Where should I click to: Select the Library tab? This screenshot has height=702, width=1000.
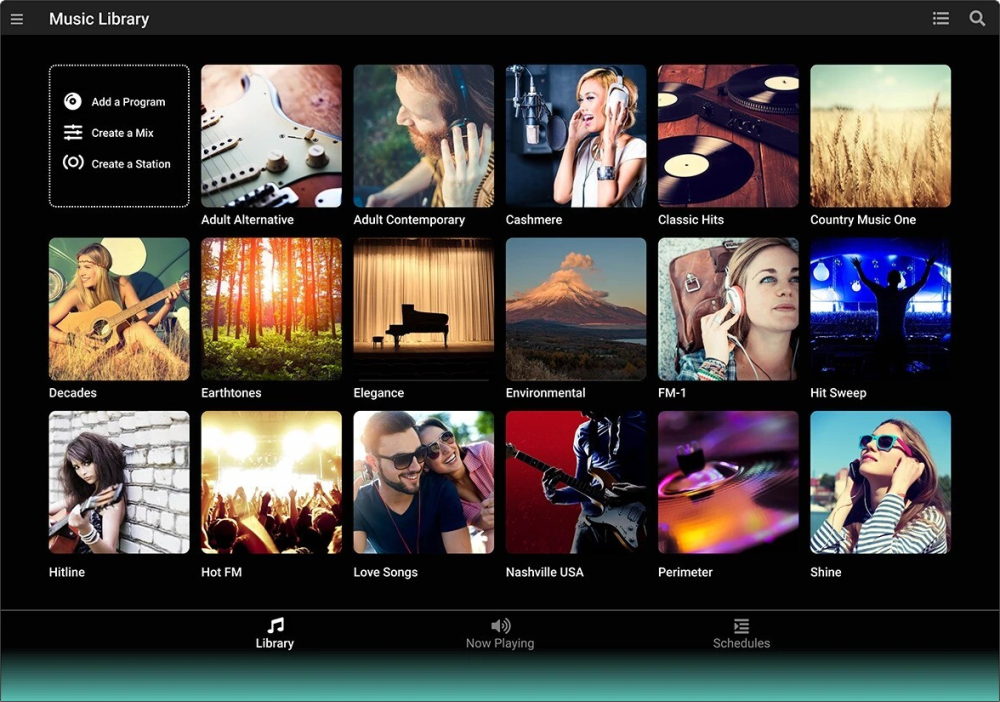pos(273,635)
